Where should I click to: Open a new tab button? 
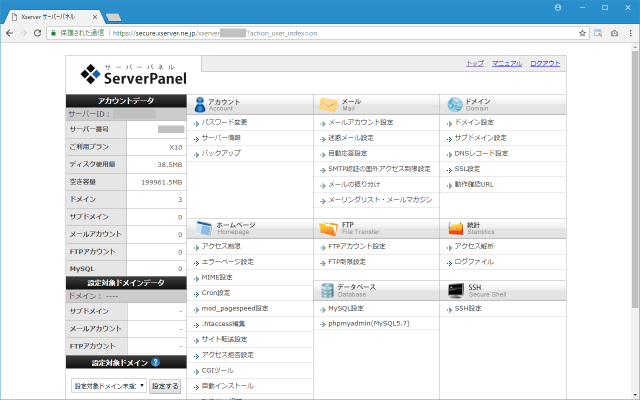114,17
